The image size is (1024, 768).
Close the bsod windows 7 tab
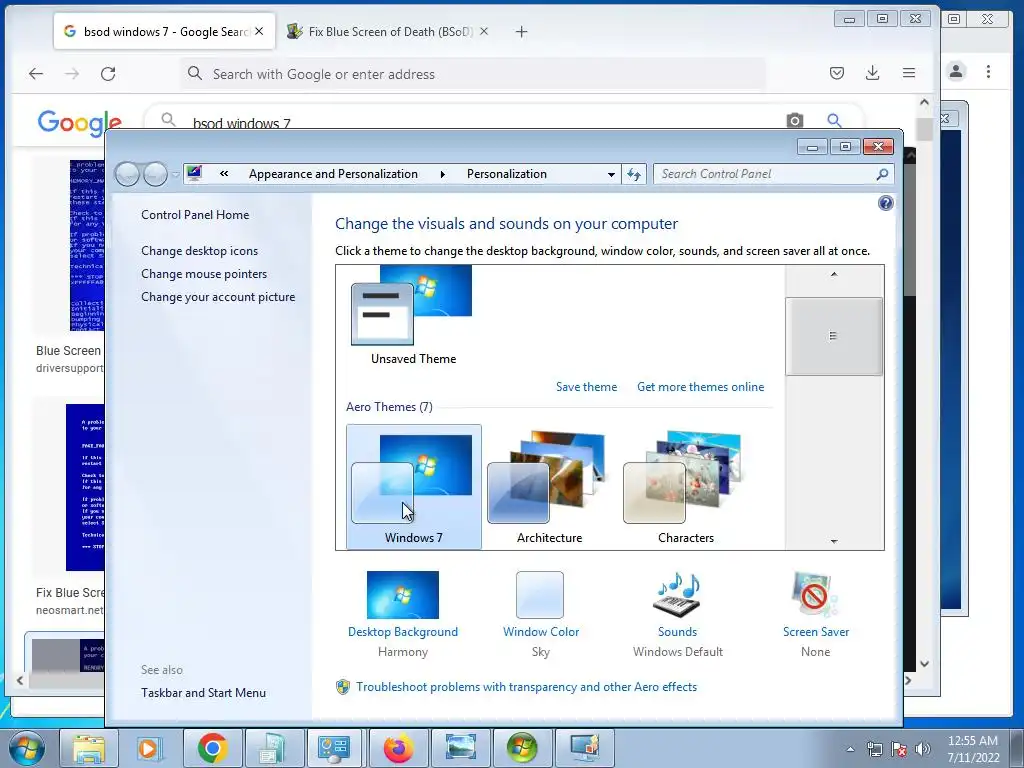click(x=259, y=31)
